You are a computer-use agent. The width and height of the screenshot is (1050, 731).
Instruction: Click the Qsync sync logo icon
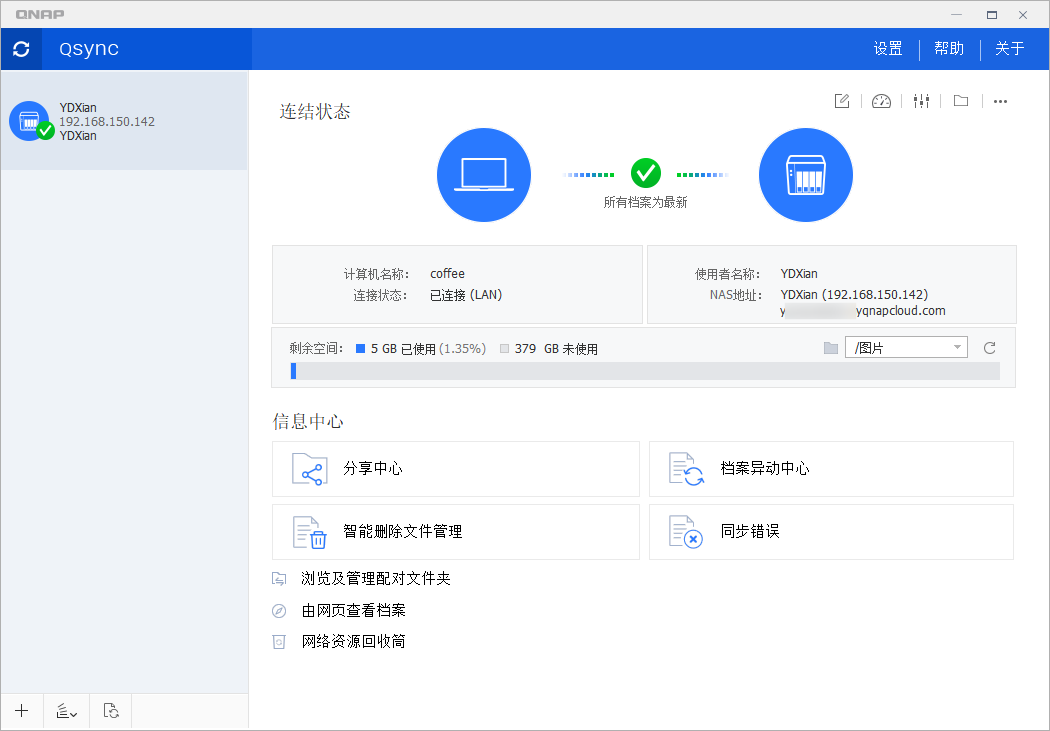(x=21, y=49)
